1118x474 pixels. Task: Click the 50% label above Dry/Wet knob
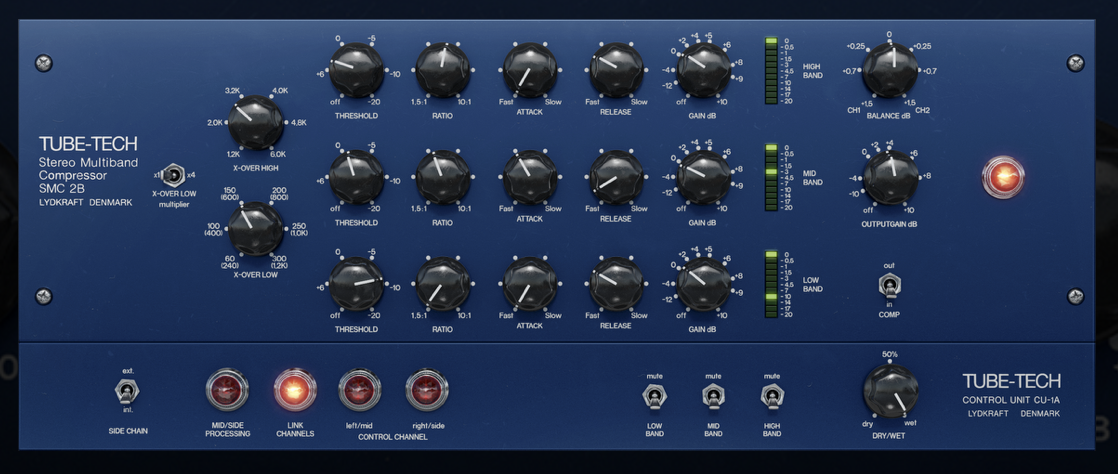[x=890, y=354]
